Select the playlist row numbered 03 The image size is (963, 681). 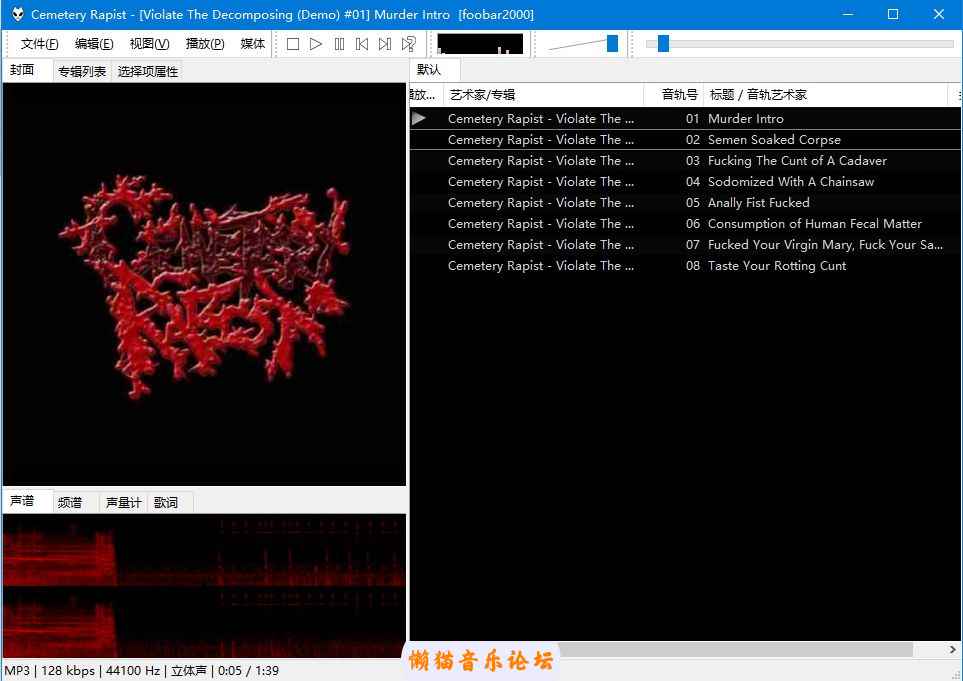[x=685, y=161]
